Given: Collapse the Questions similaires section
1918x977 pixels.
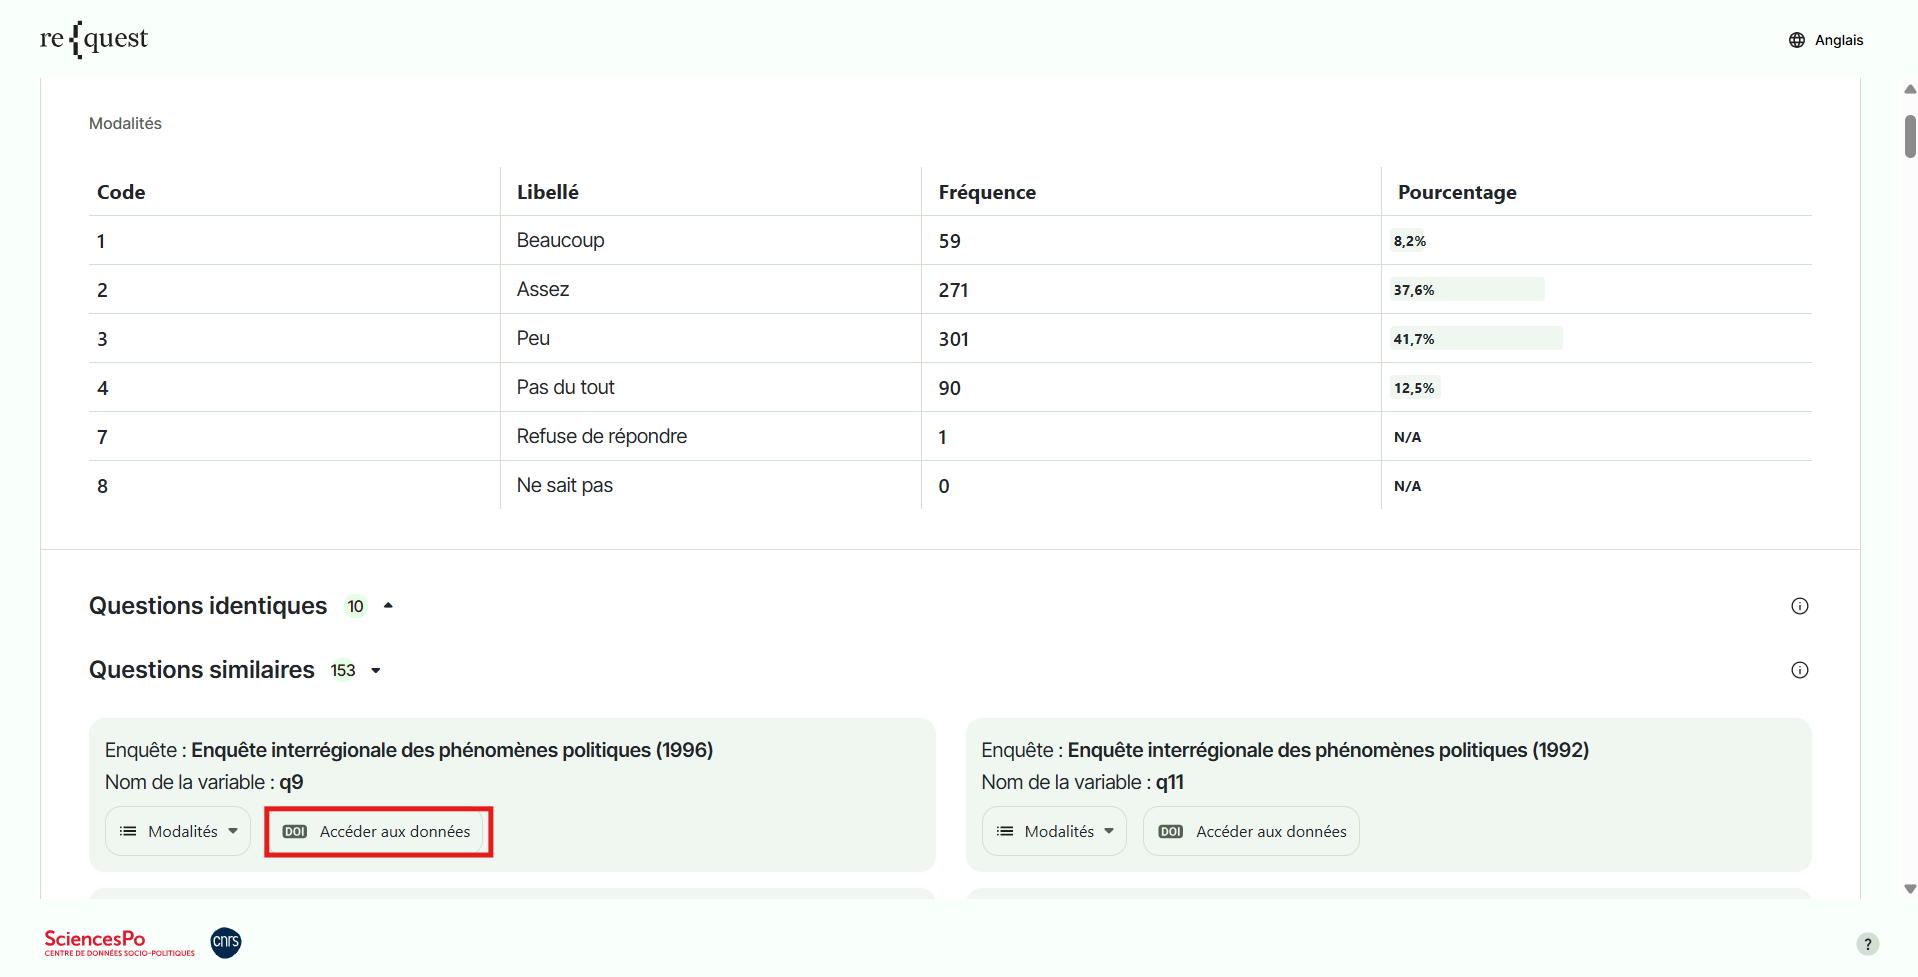Looking at the screenshot, I should tap(376, 671).
